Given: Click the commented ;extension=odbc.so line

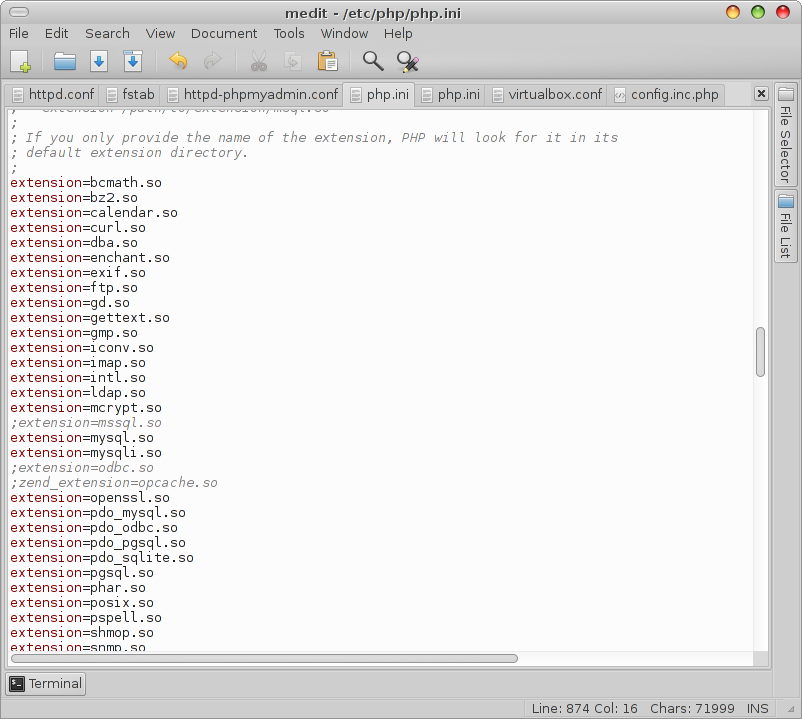Looking at the screenshot, I should [x=82, y=468].
